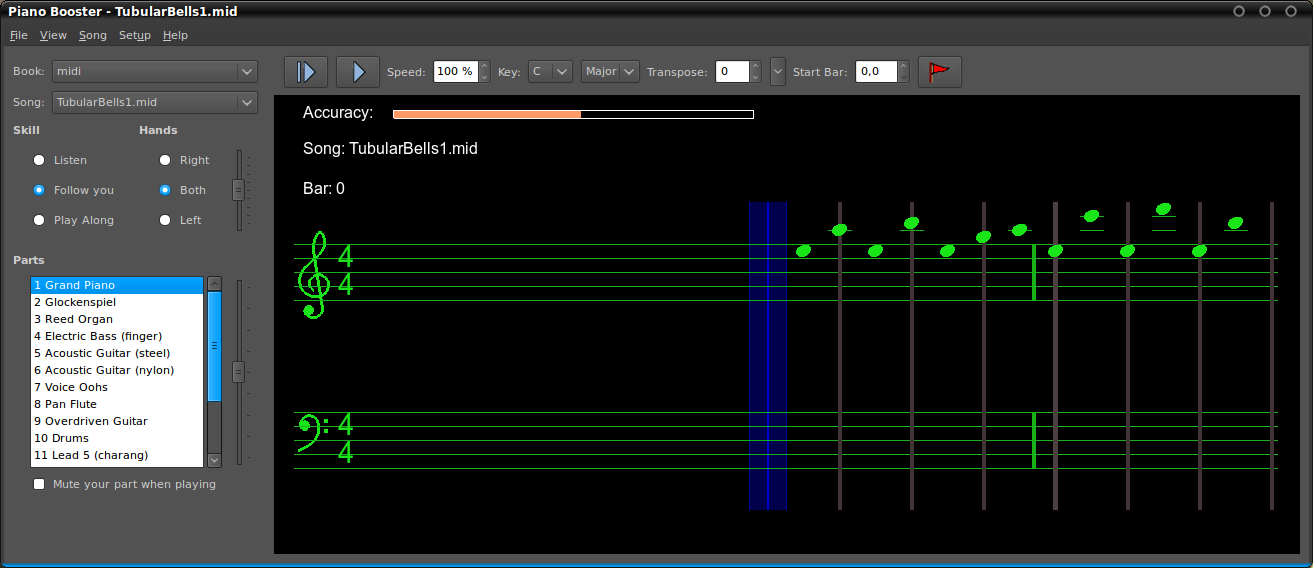Image resolution: width=1313 pixels, height=568 pixels.
Task: Click the Start Bar input field
Action: (x=876, y=72)
